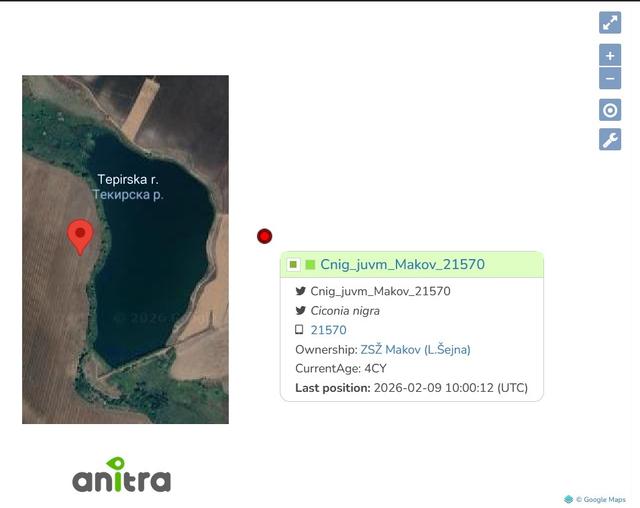
Task: Click the Anitra logo
Action: pos(122,475)
